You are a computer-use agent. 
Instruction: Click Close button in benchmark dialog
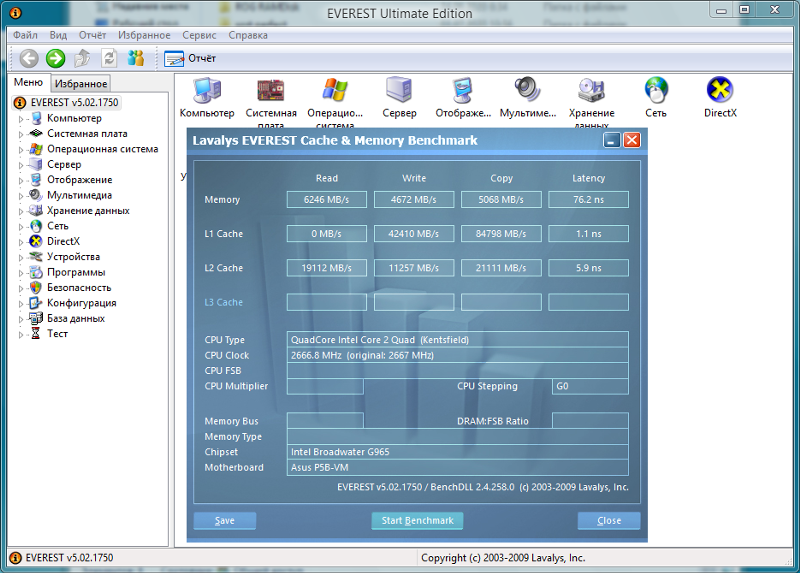pyautogui.click(x=609, y=520)
